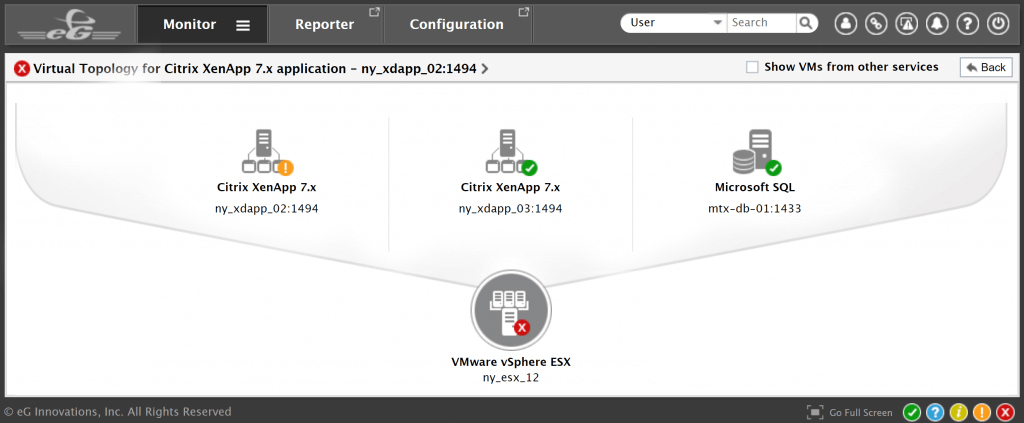
Task: Click the eG Innovations copyright text
Action: click(118, 412)
